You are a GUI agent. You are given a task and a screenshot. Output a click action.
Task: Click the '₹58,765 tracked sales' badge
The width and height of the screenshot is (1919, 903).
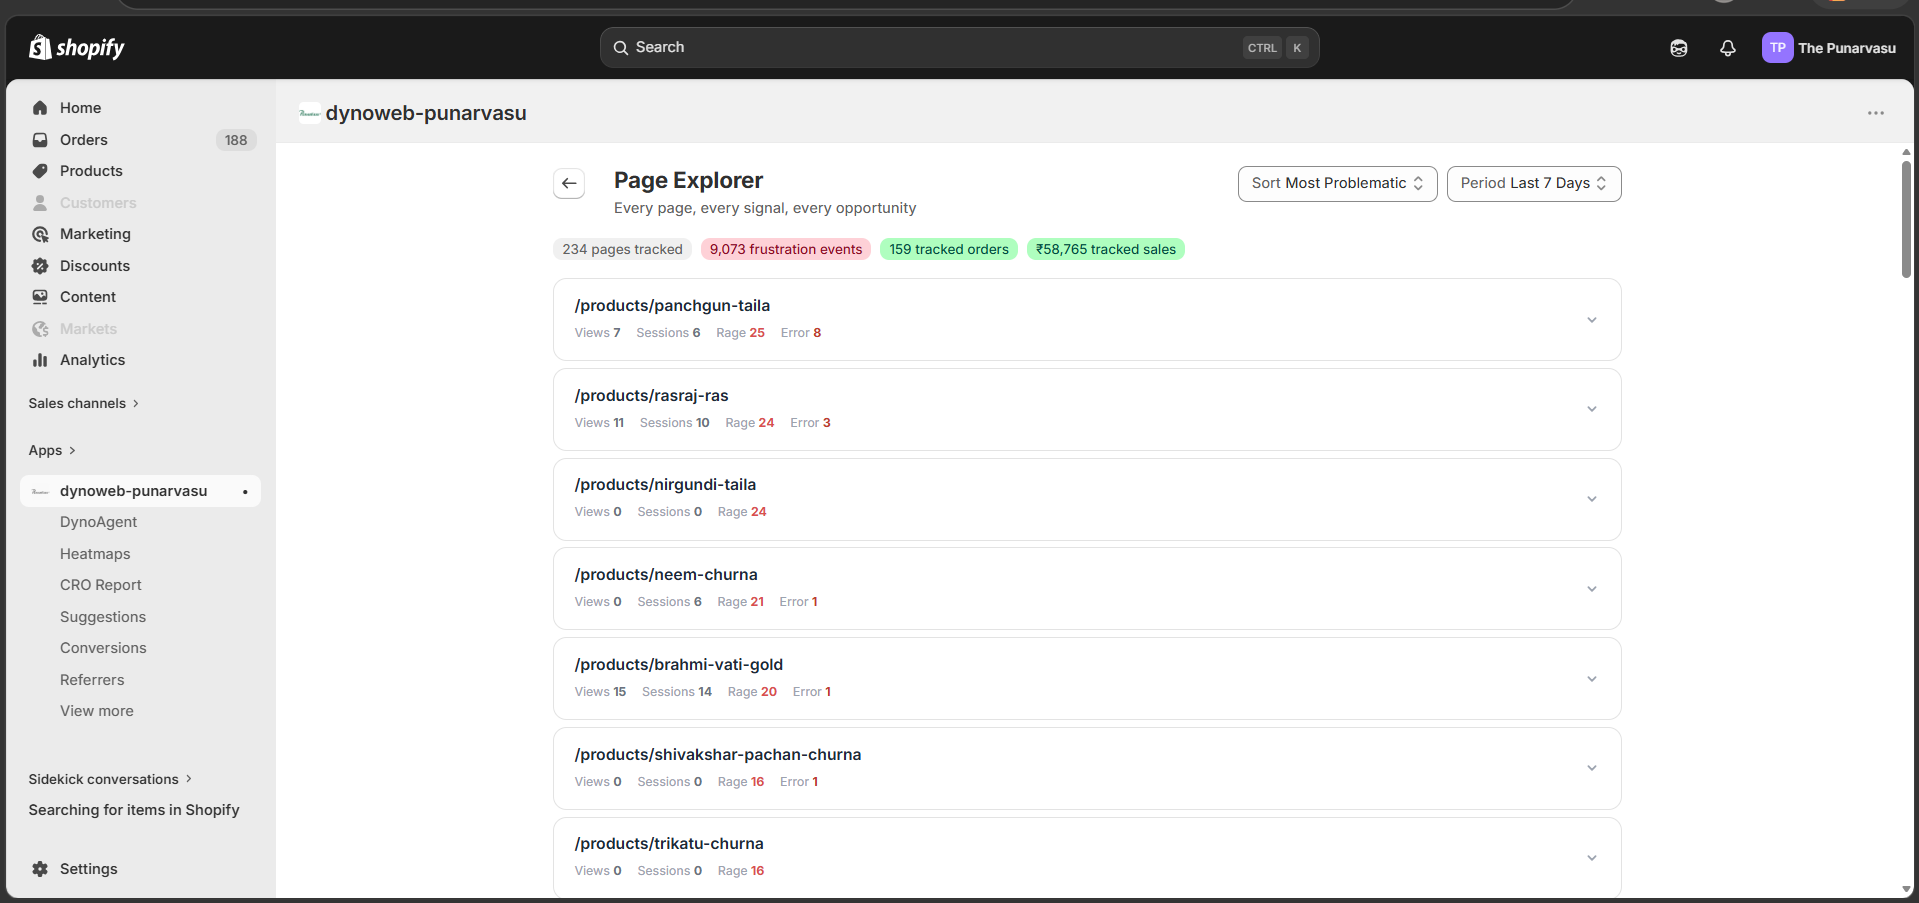1106,249
